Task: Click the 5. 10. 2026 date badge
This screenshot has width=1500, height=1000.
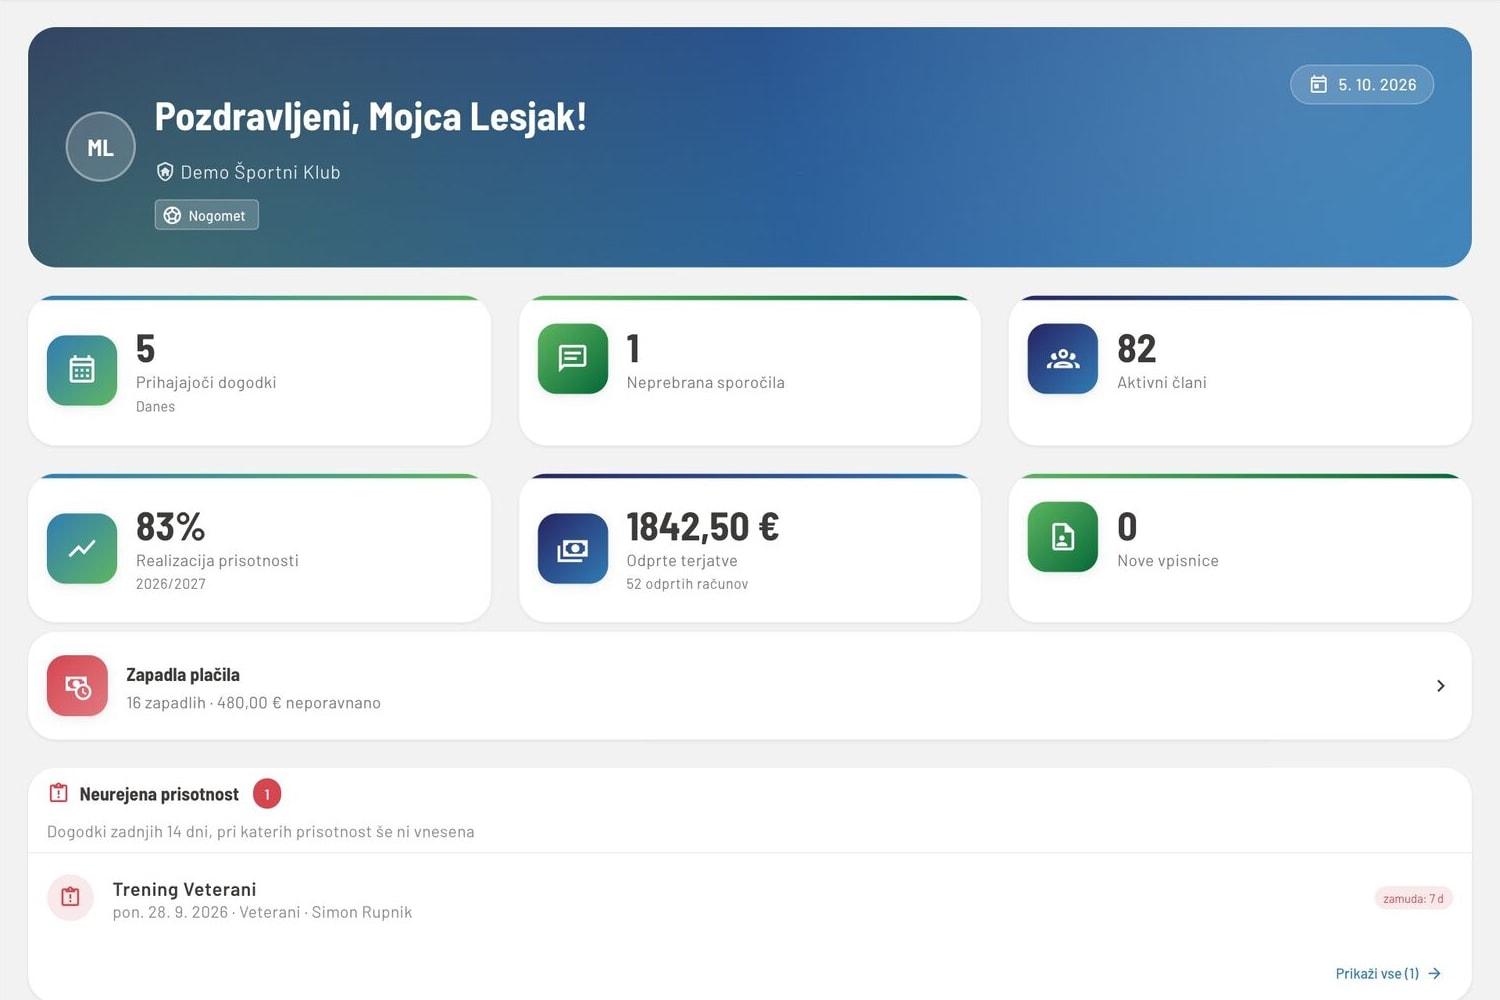Action: coord(1362,85)
